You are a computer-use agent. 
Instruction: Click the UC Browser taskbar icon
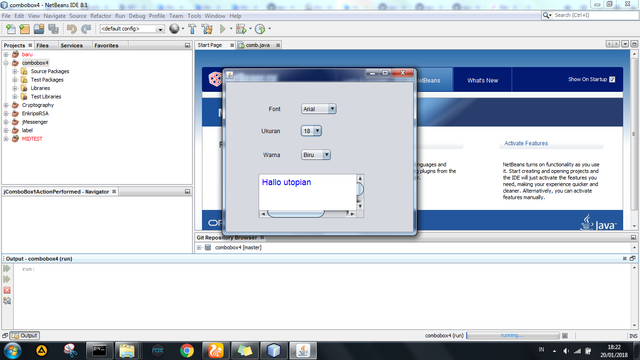[216, 351]
